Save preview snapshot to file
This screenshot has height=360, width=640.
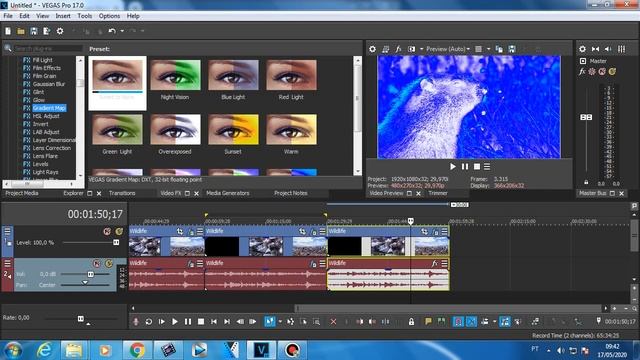click(x=512, y=49)
